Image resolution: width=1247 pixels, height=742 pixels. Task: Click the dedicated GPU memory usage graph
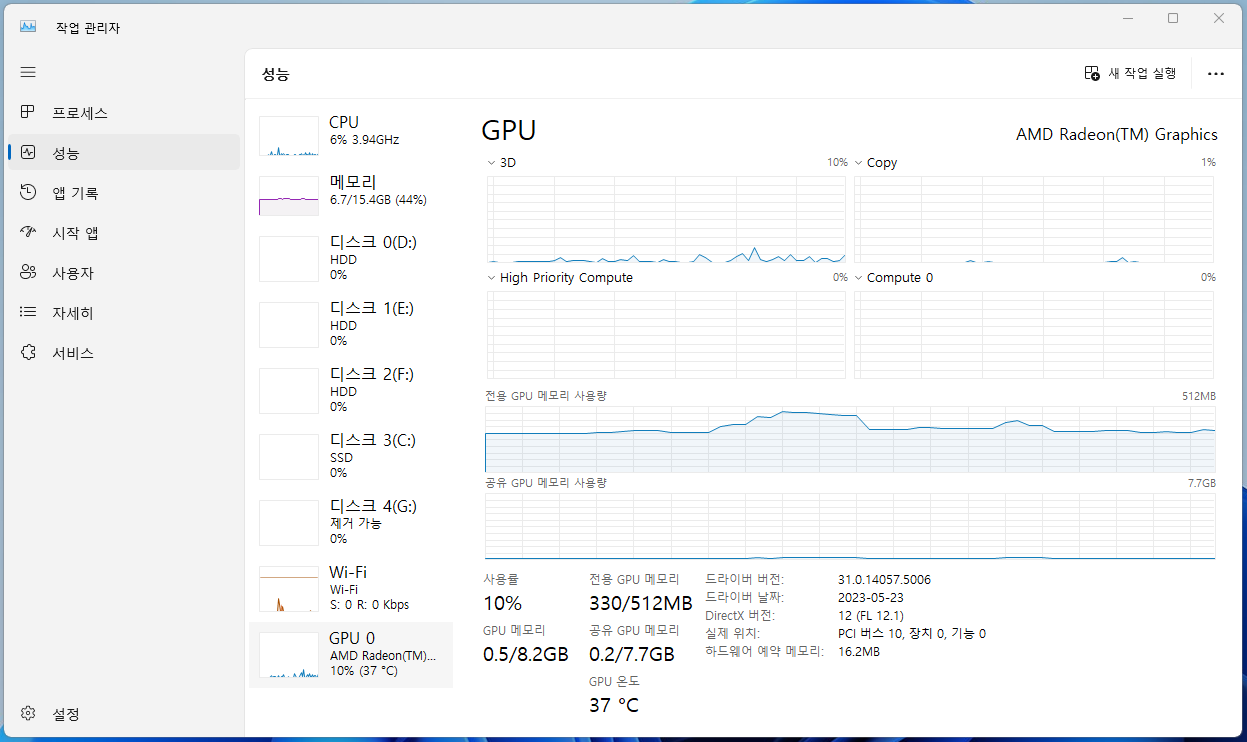click(x=850, y=435)
